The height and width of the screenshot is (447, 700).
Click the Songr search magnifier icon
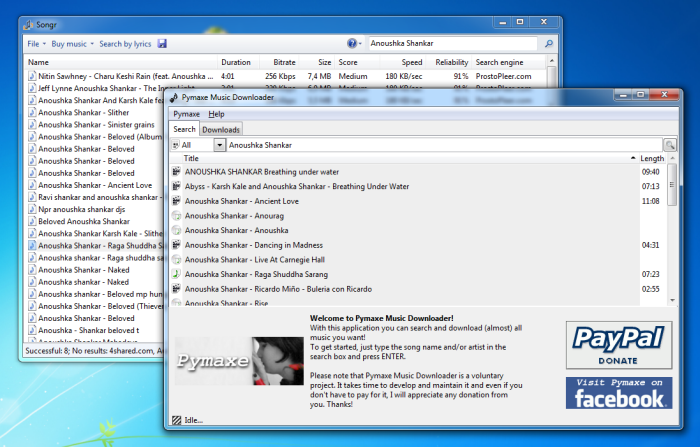[549, 44]
